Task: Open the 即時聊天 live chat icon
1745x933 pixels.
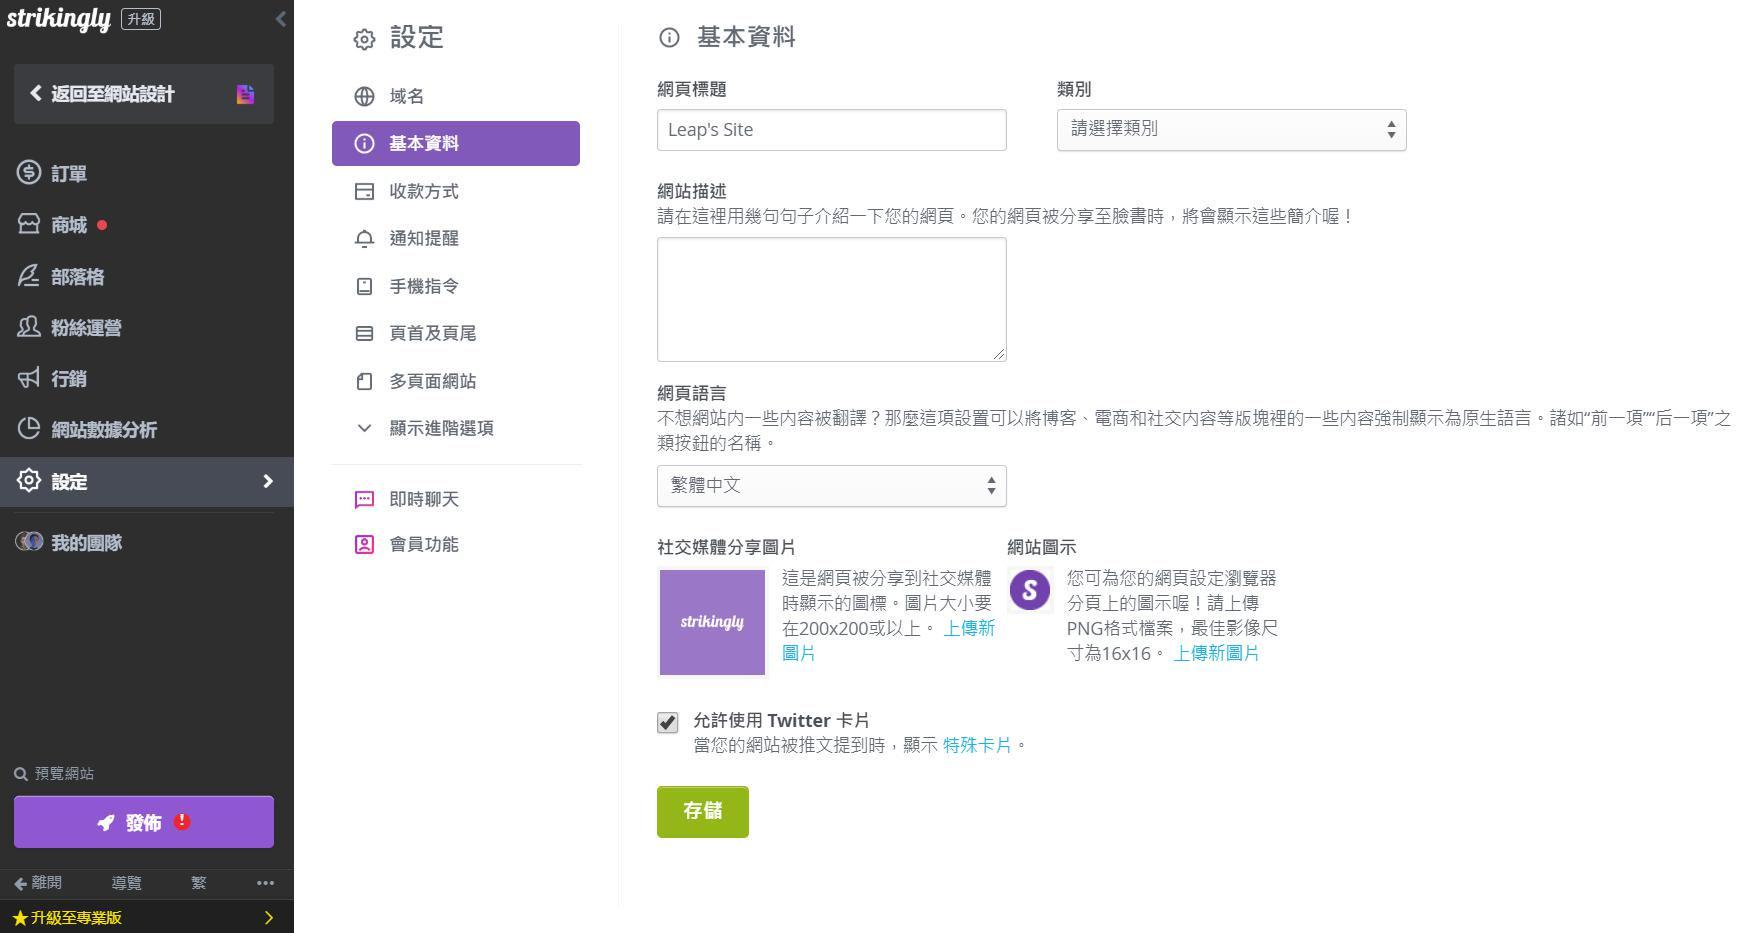Action: pyautogui.click(x=364, y=498)
